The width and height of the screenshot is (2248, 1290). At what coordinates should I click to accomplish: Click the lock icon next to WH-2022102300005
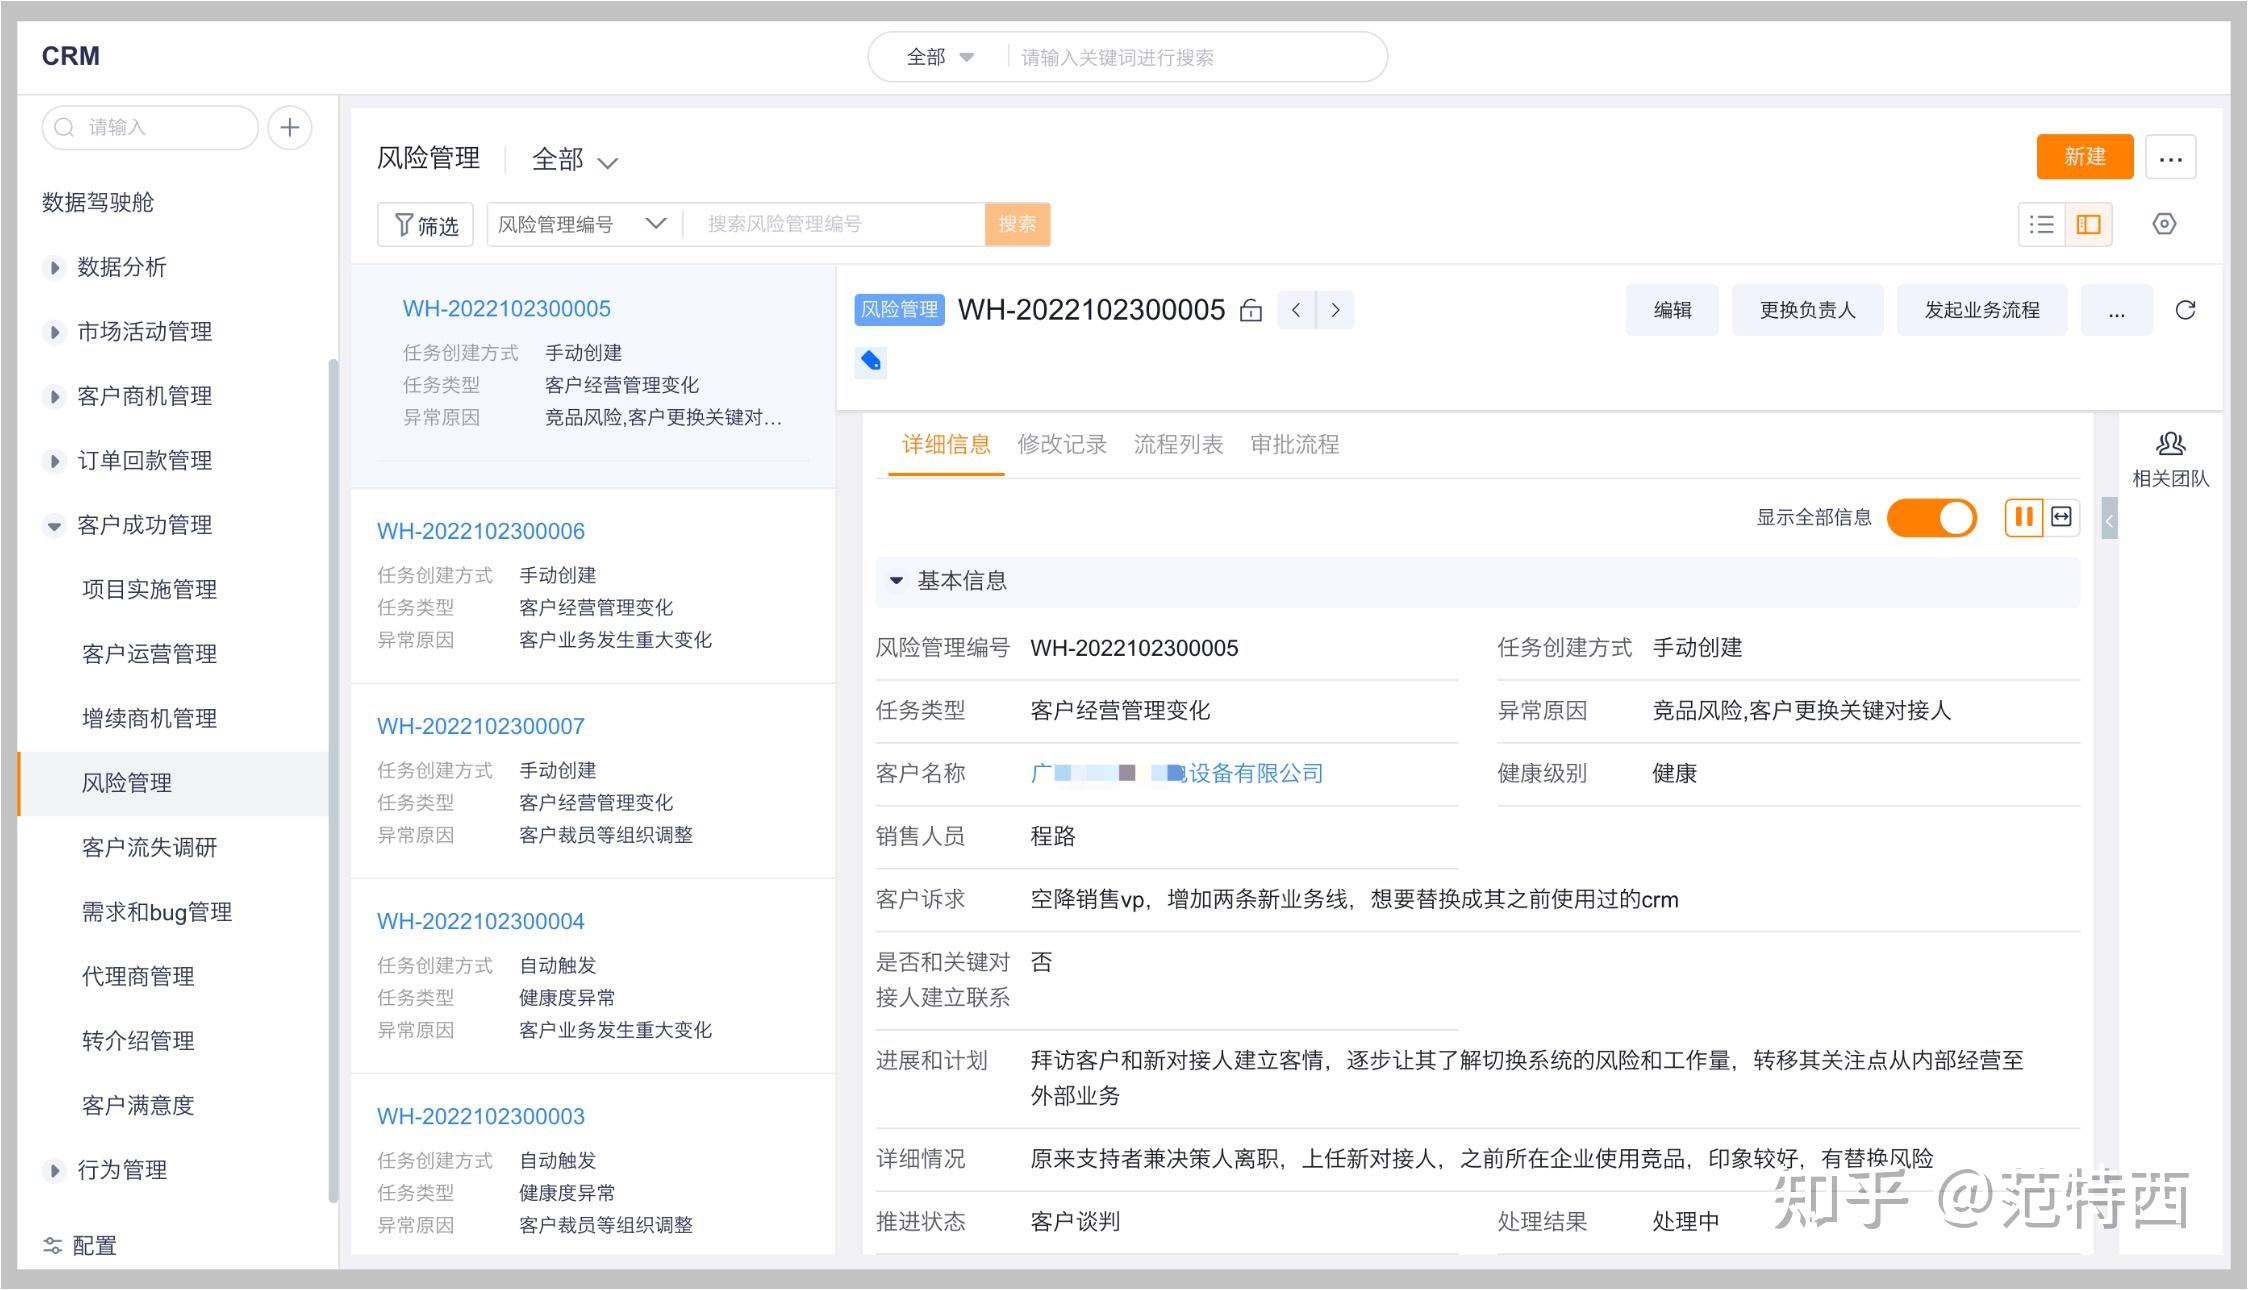[x=1251, y=310]
